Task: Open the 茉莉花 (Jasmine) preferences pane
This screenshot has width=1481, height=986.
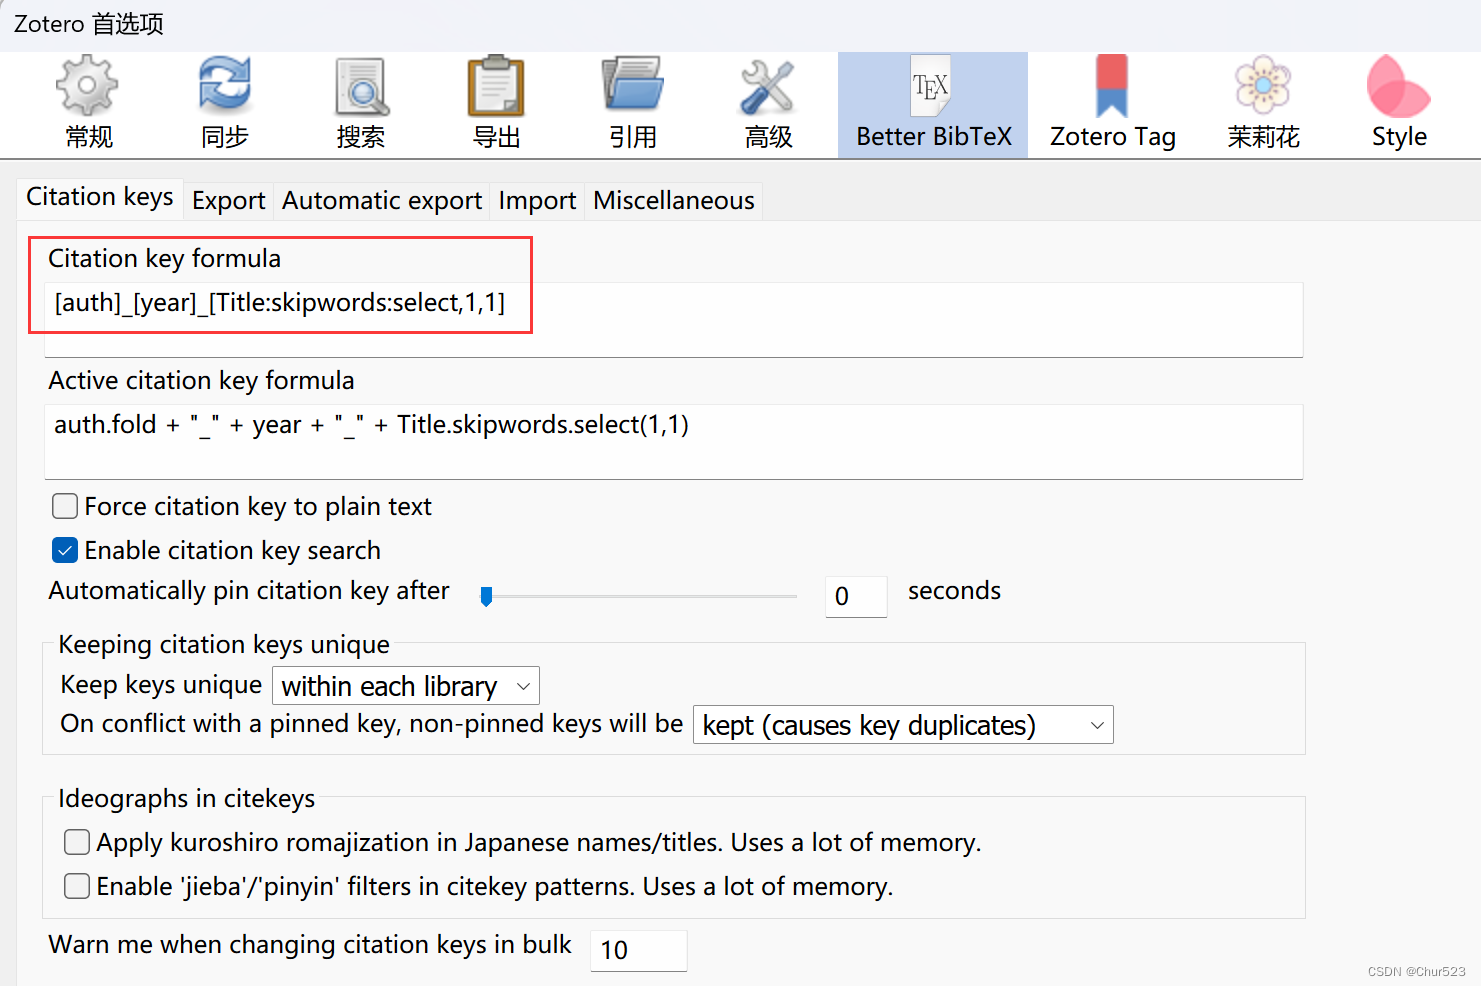Action: 1263,105
